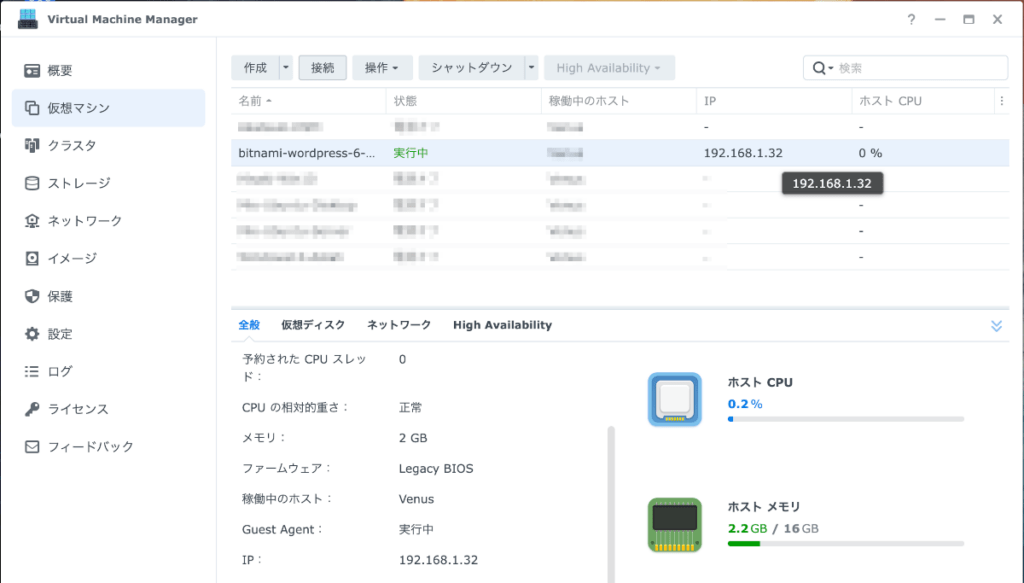The width and height of the screenshot is (1024, 583).
Task: Select ストレージ in the sidebar menu
Action: tap(108, 183)
